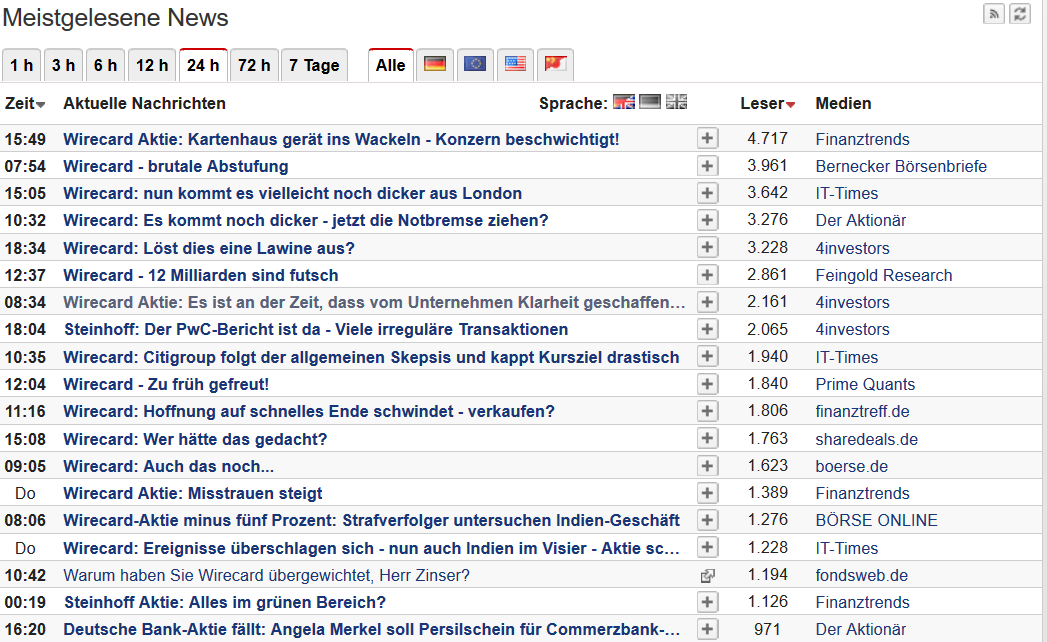Select German language flag icon
1047x642 pixels.
(650, 102)
